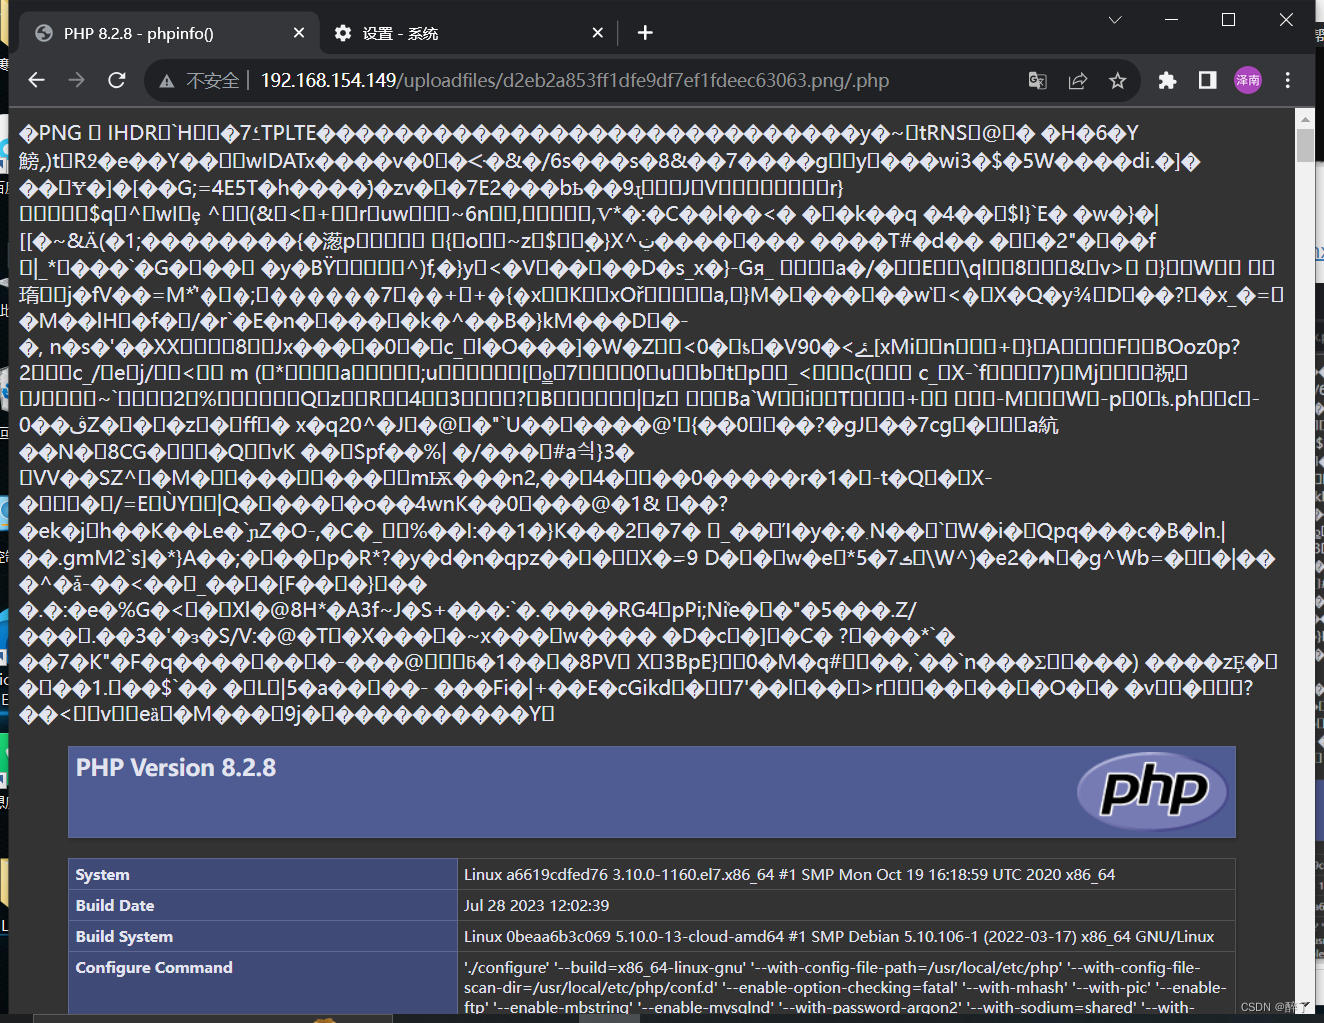The image size is (1324, 1023).
Task: Close the PHP 8.2.8 phpinfo tab
Action: 299,33
